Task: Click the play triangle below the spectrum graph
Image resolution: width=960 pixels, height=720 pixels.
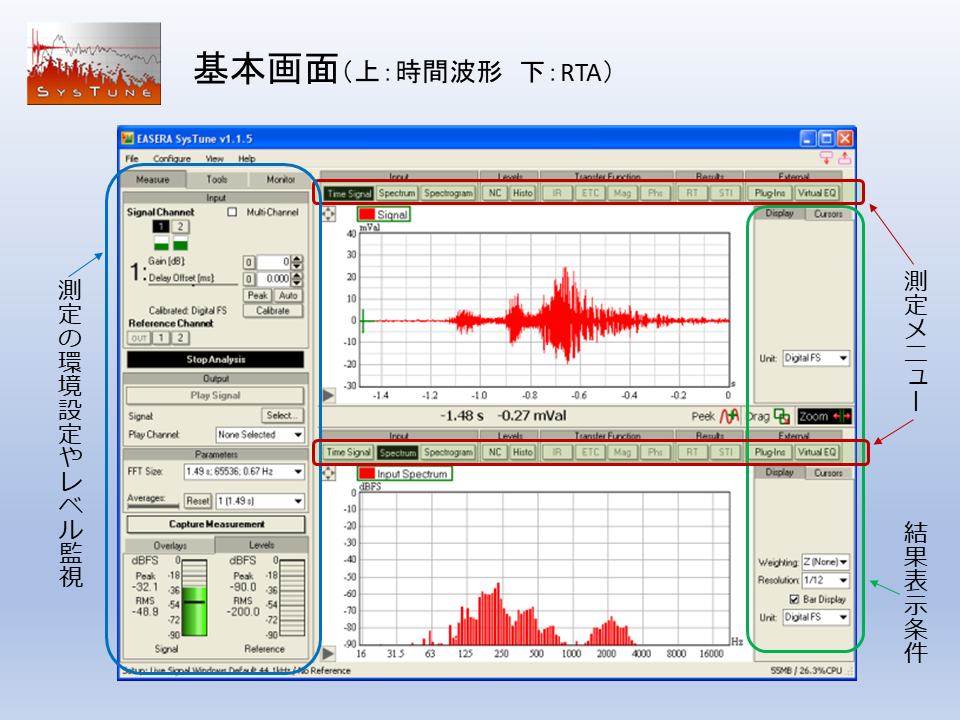Action: (x=329, y=654)
